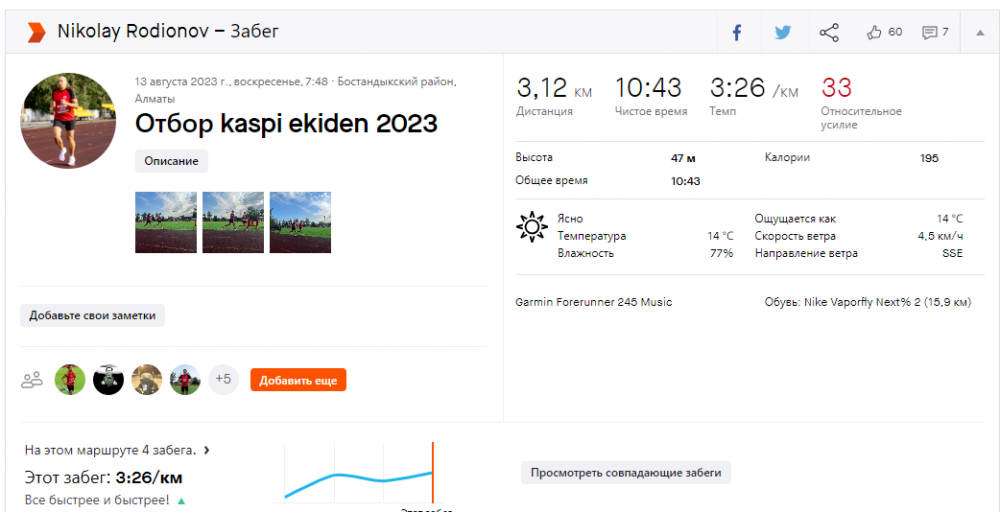Expand the route runs chevron
Image resolution: width=1000 pixels, height=512 pixels.
pyautogui.click(x=207, y=451)
